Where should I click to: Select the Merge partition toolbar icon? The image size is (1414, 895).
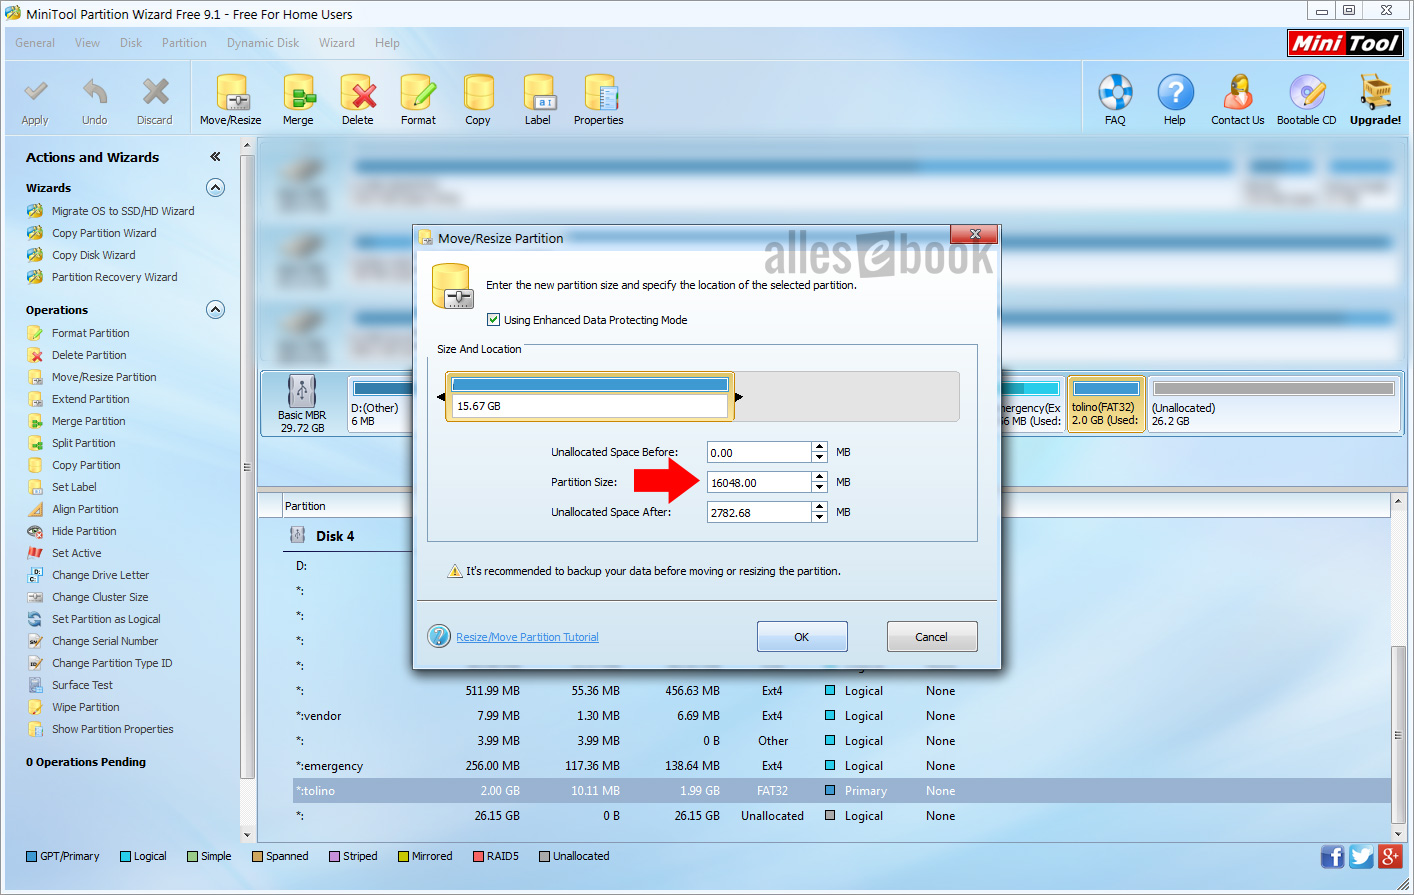point(298,100)
